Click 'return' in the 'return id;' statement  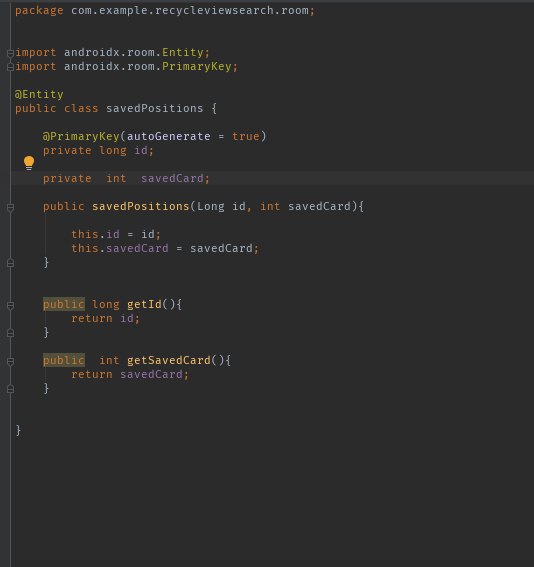[91, 319]
